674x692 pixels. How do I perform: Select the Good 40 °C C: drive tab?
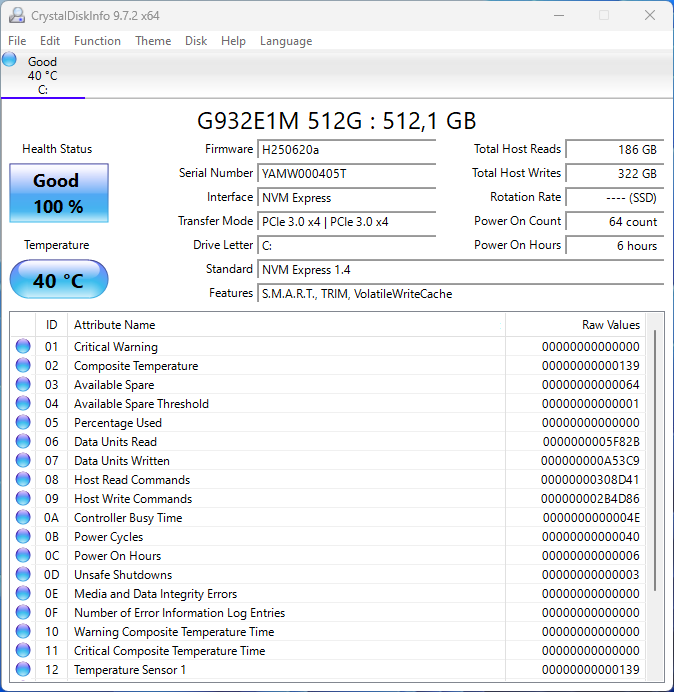coord(43,76)
